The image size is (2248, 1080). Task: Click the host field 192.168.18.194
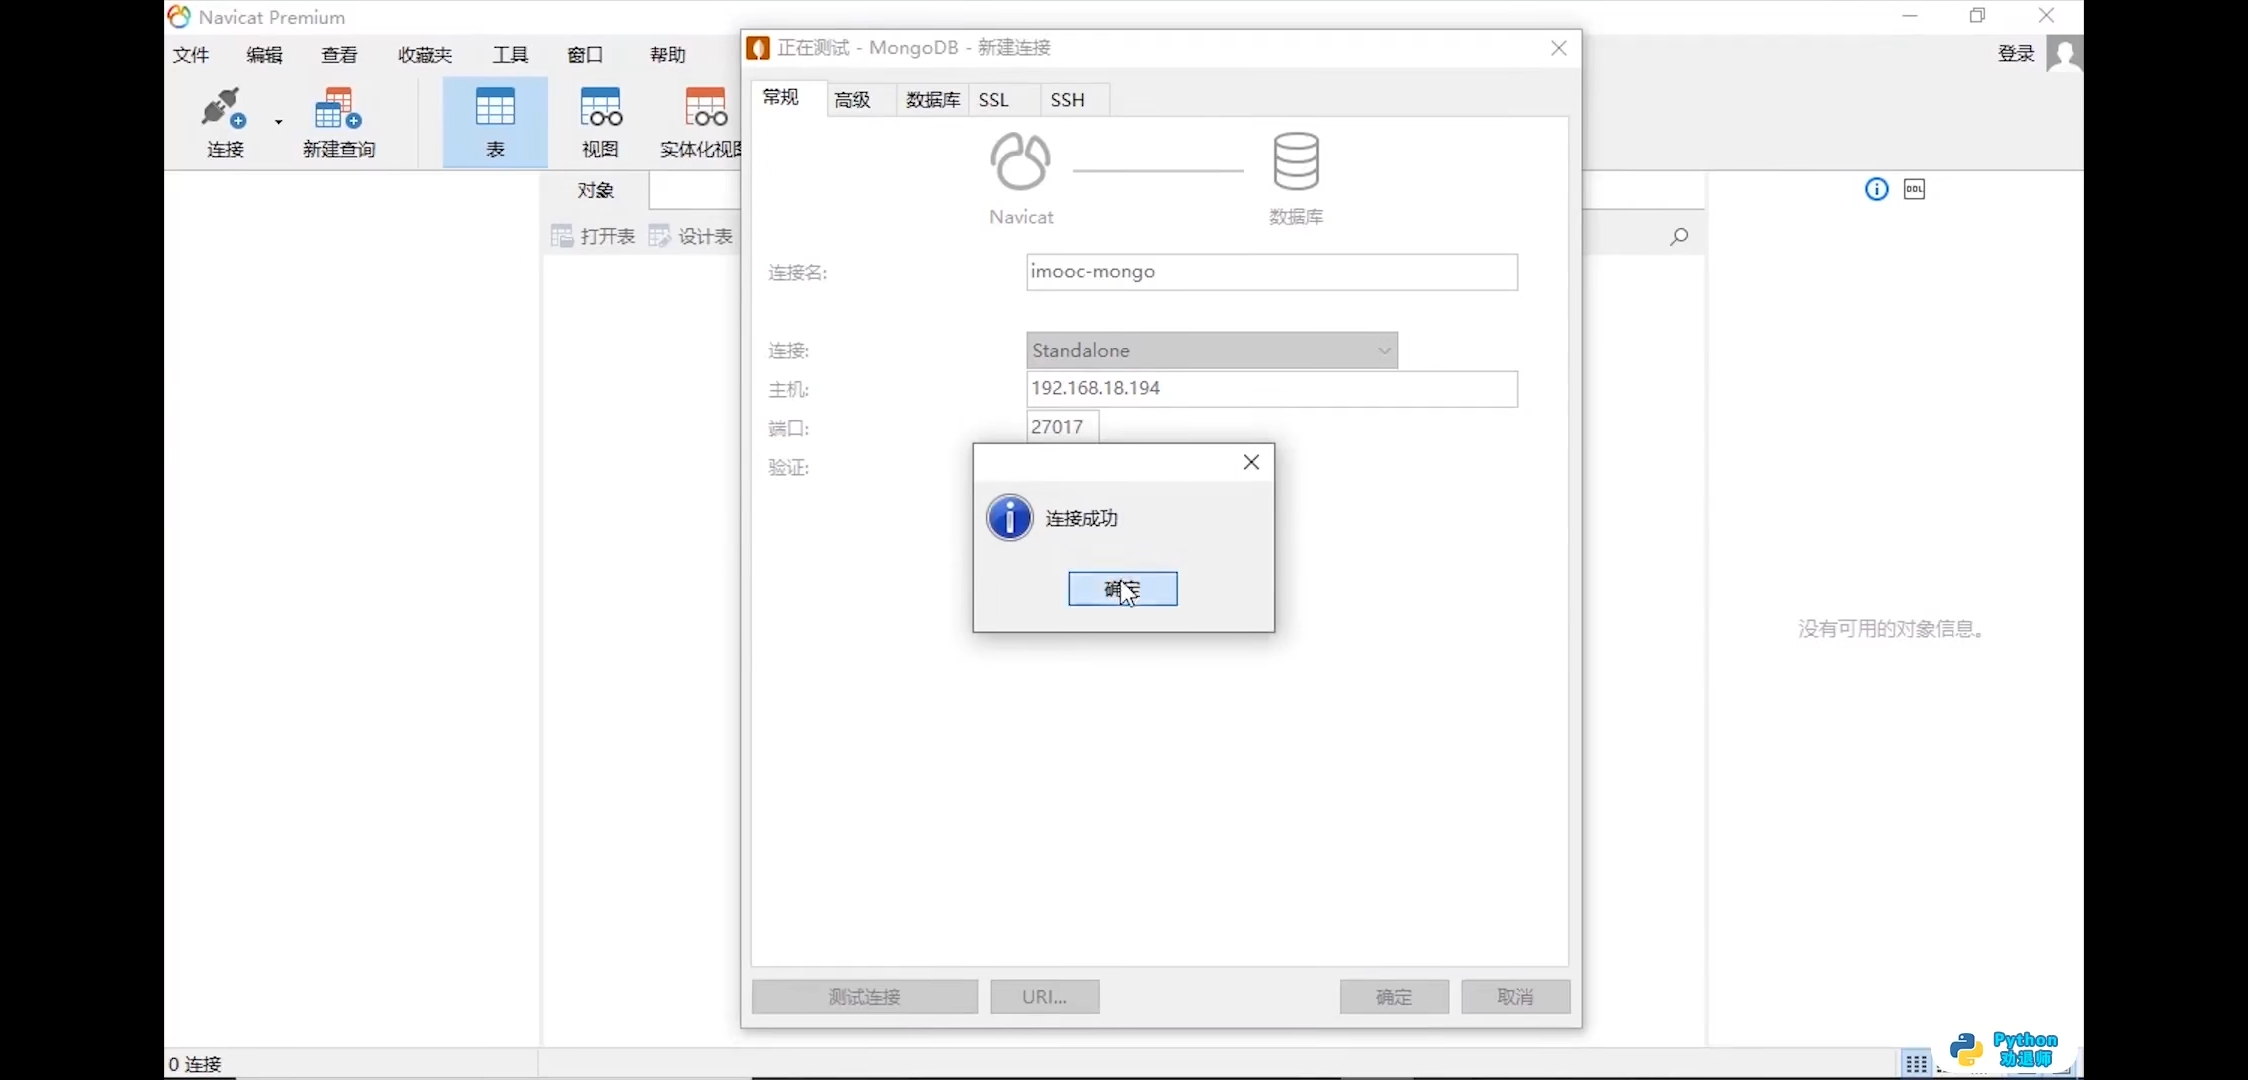[x=1272, y=389]
